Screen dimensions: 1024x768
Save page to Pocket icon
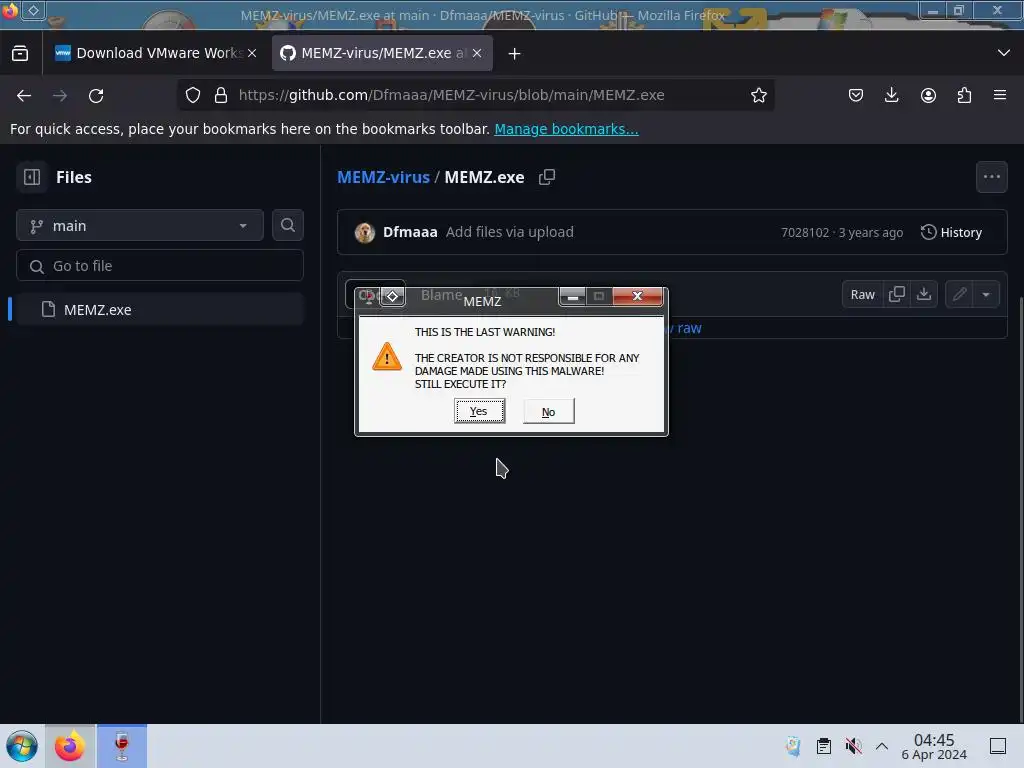(x=856, y=95)
